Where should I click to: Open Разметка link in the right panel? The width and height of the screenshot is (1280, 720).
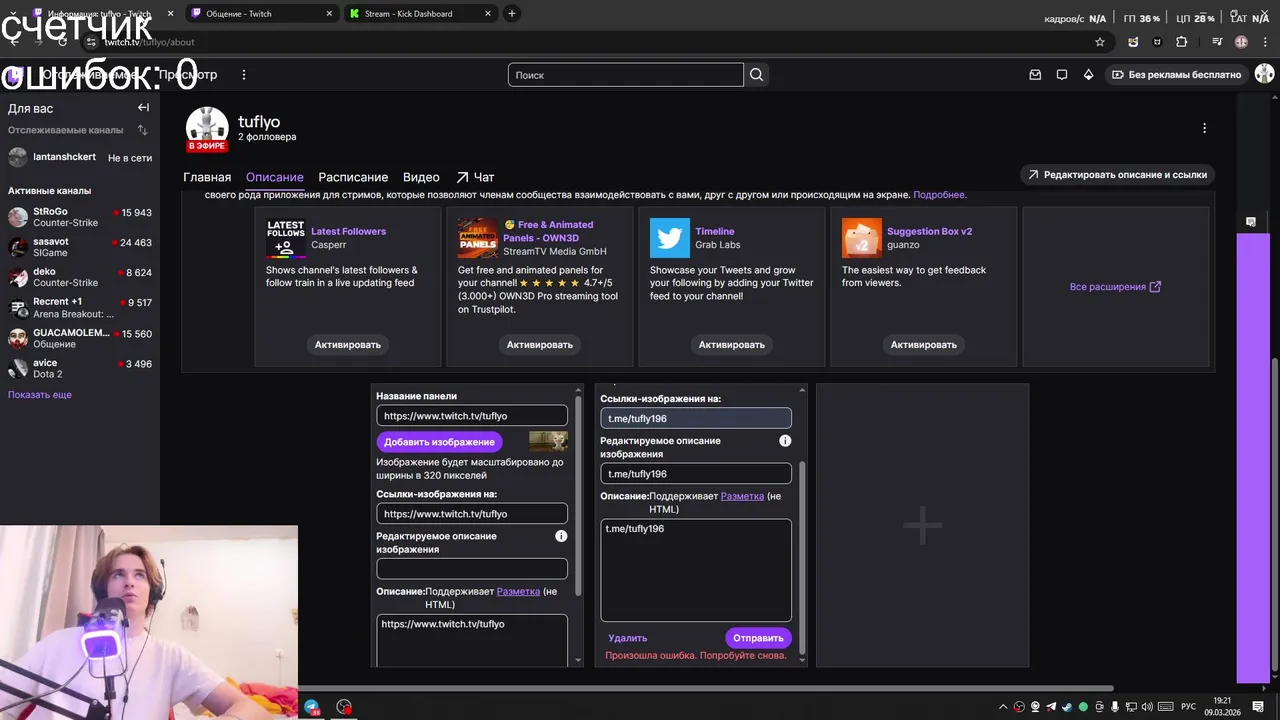[742, 496]
